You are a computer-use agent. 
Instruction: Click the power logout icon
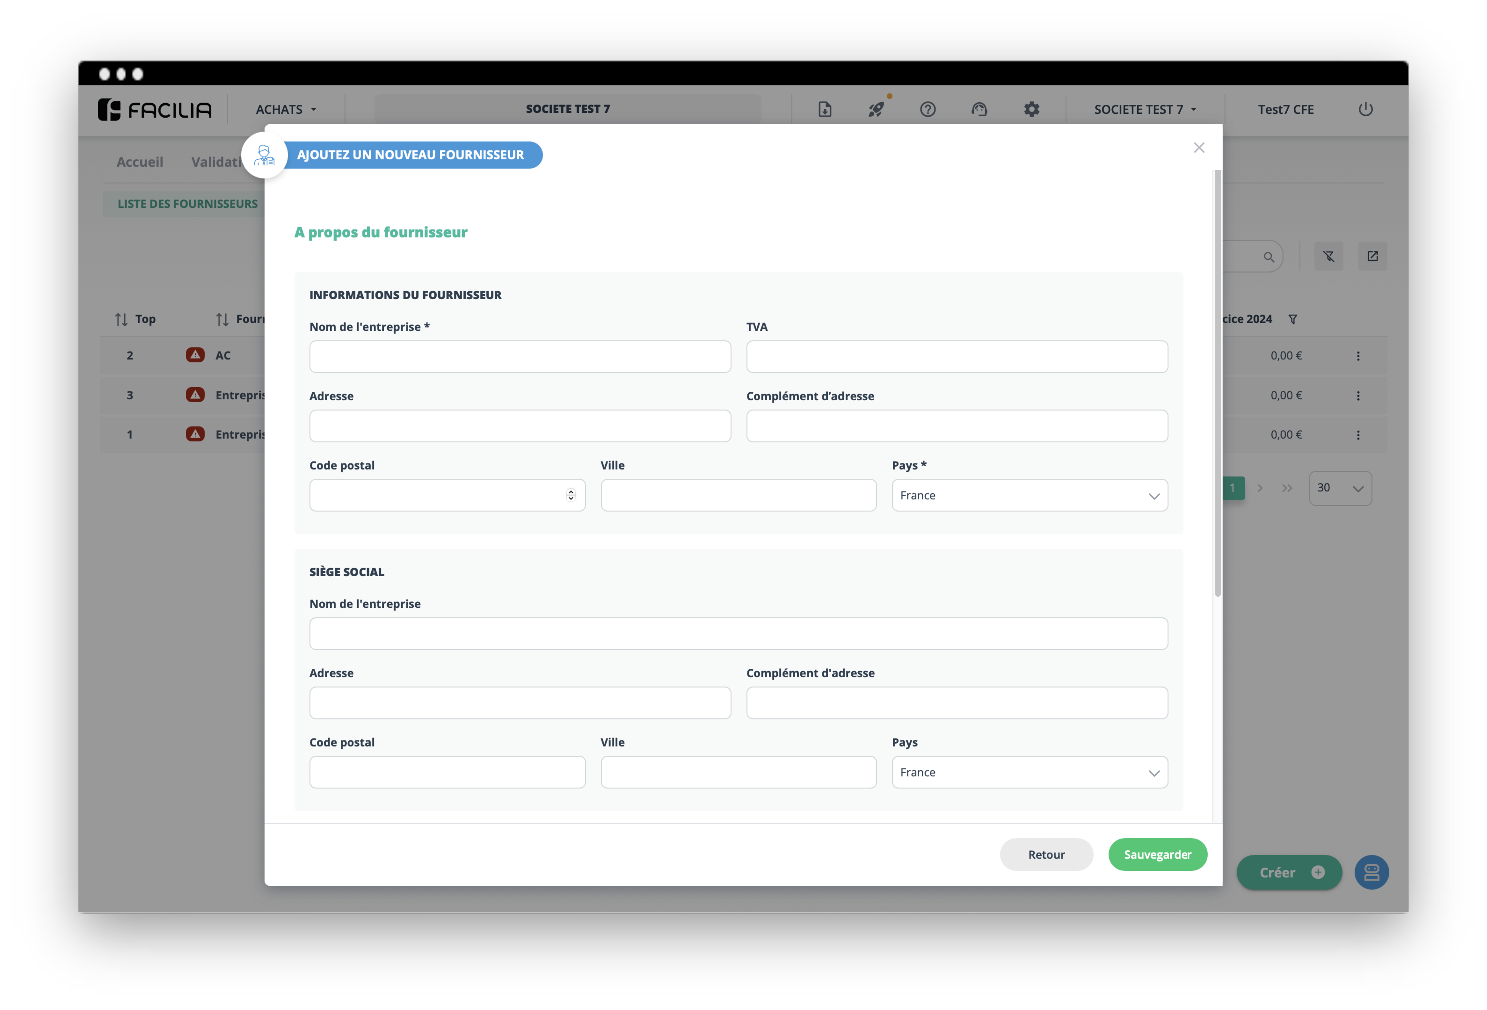(1366, 110)
